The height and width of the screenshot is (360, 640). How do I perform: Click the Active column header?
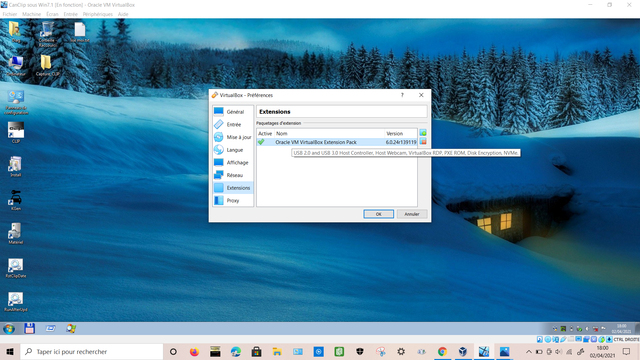click(265, 133)
